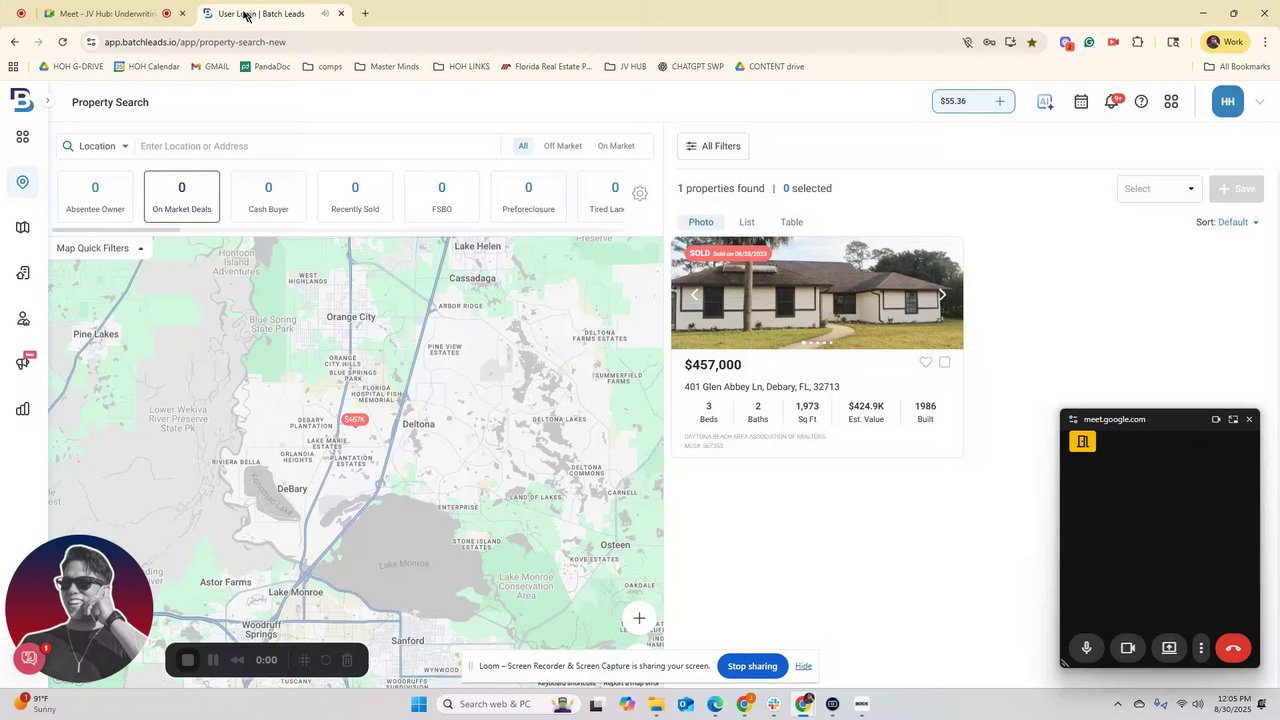Add funds with the $55.36 balance button
The image size is (1280, 720).
click(x=973, y=101)
